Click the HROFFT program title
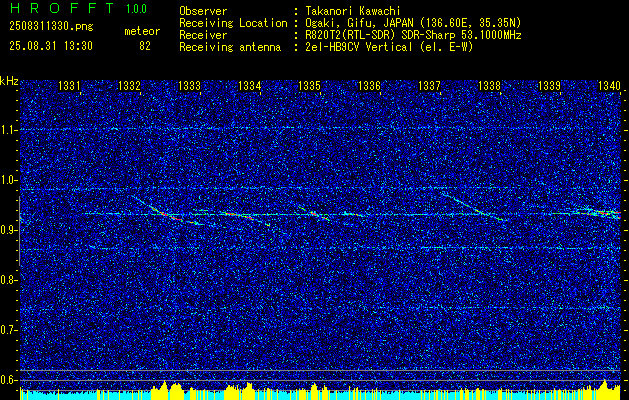The width and height of the screenshot is (629, 400). 62,8
